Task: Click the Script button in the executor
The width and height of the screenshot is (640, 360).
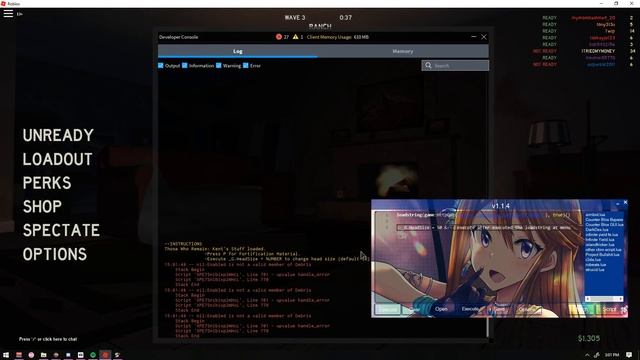Action: point(609,309)
